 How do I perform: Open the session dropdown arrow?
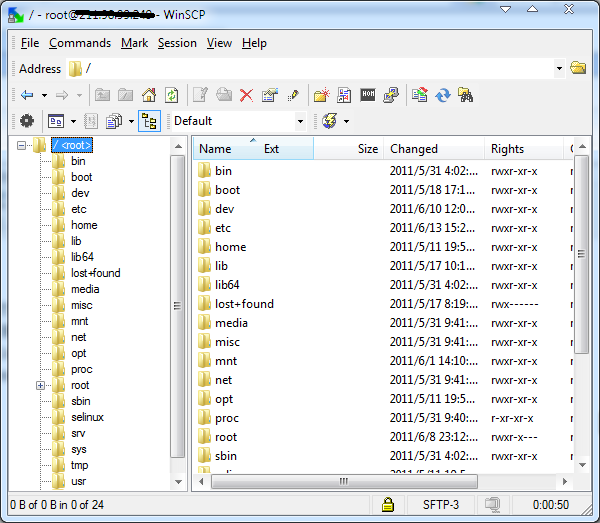click(346, 122)
